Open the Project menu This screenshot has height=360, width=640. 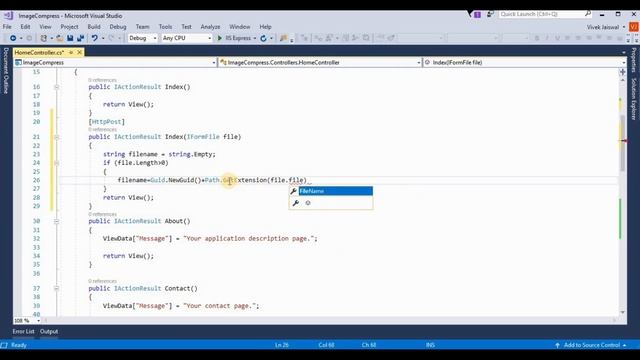[69, 27]
